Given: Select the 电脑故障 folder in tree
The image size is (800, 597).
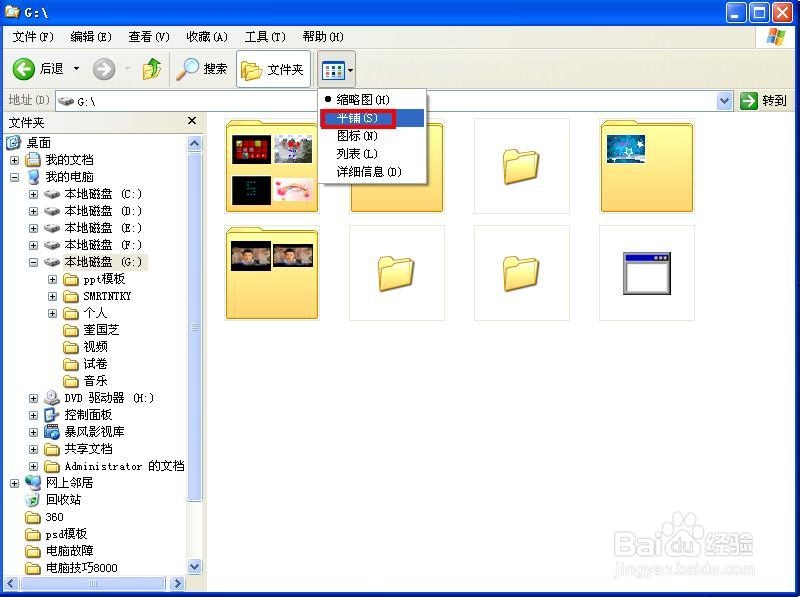Looking at the screenshot, I should point(59,551).
